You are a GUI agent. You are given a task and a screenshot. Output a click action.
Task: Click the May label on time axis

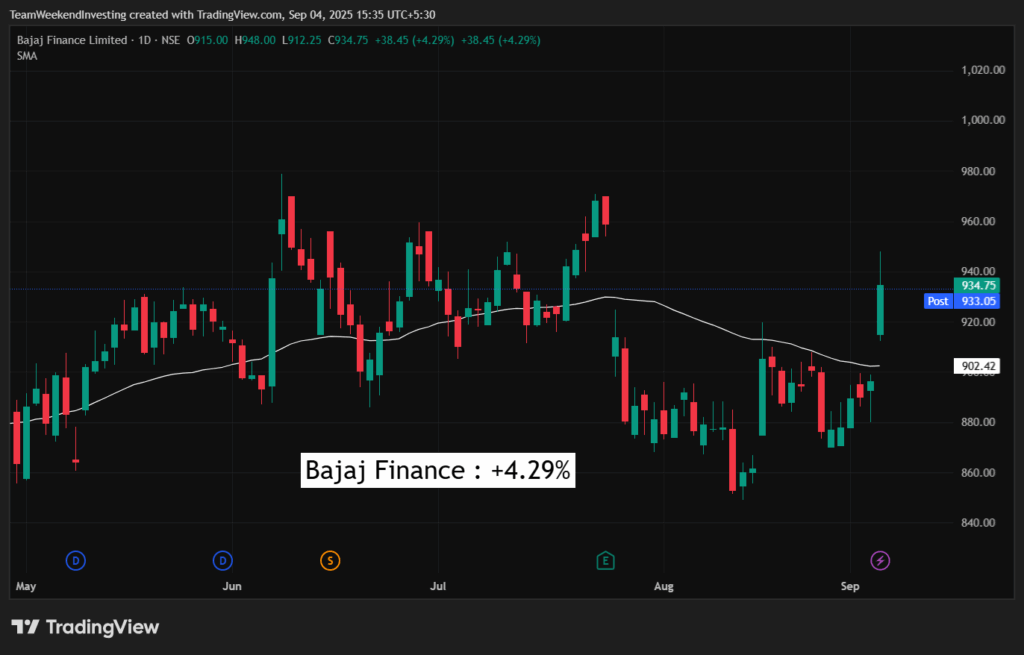tap(26, 586)
